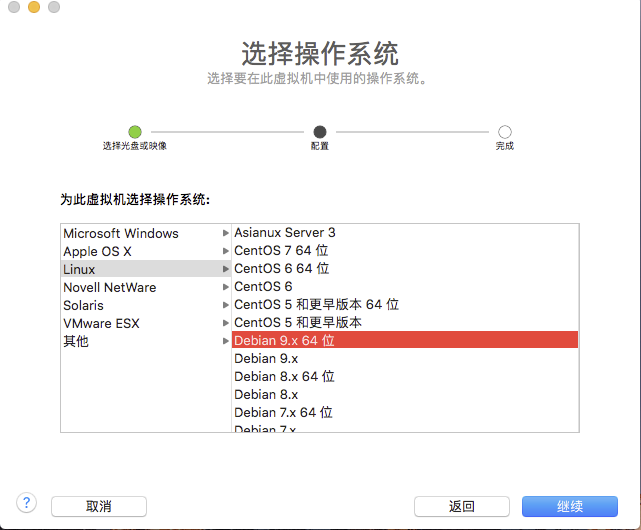Viewport: 641px width, 530px height.
Task: Minimize window with yellow button
Action: tap(34, 7)
